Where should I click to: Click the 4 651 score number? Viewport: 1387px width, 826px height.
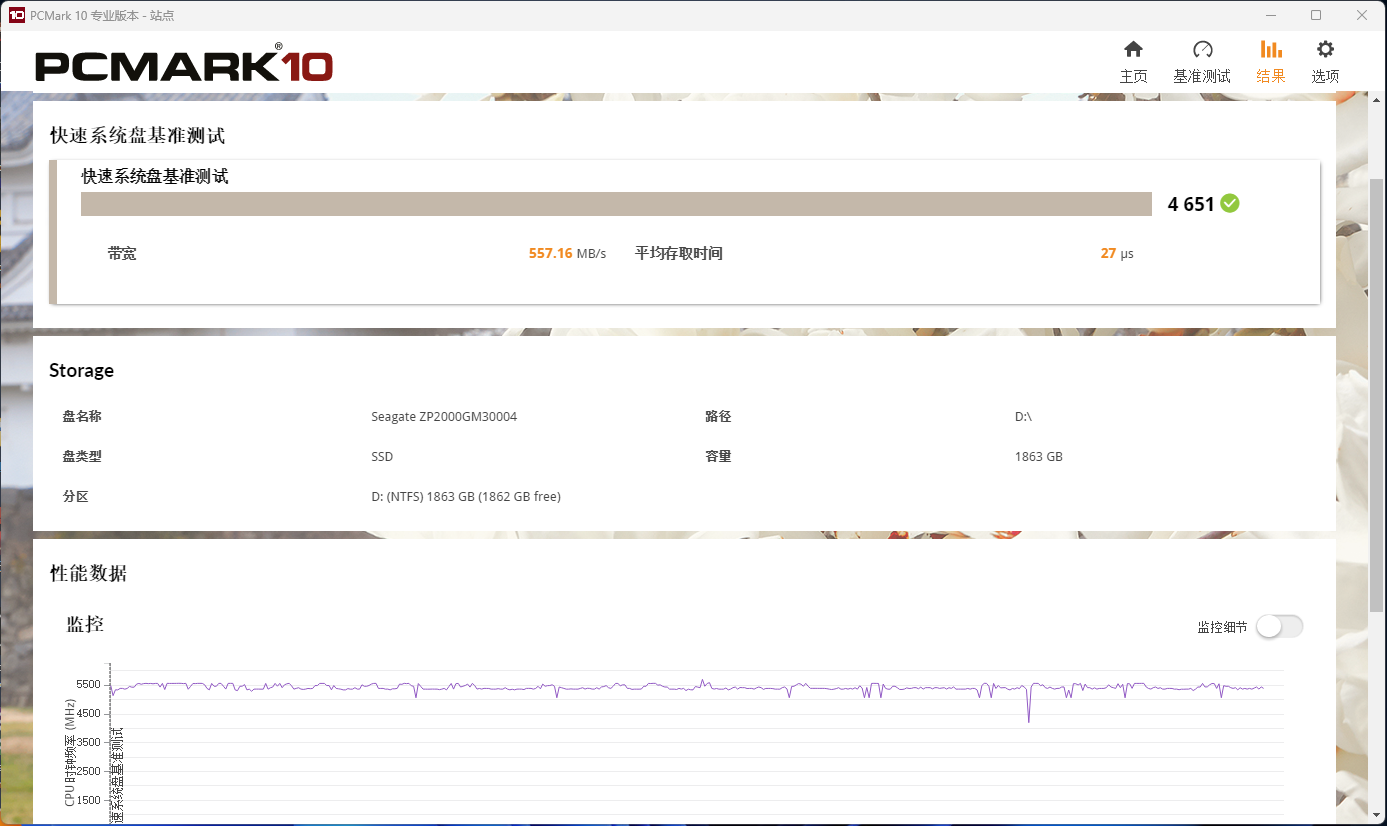click(x=1190, y=205)
